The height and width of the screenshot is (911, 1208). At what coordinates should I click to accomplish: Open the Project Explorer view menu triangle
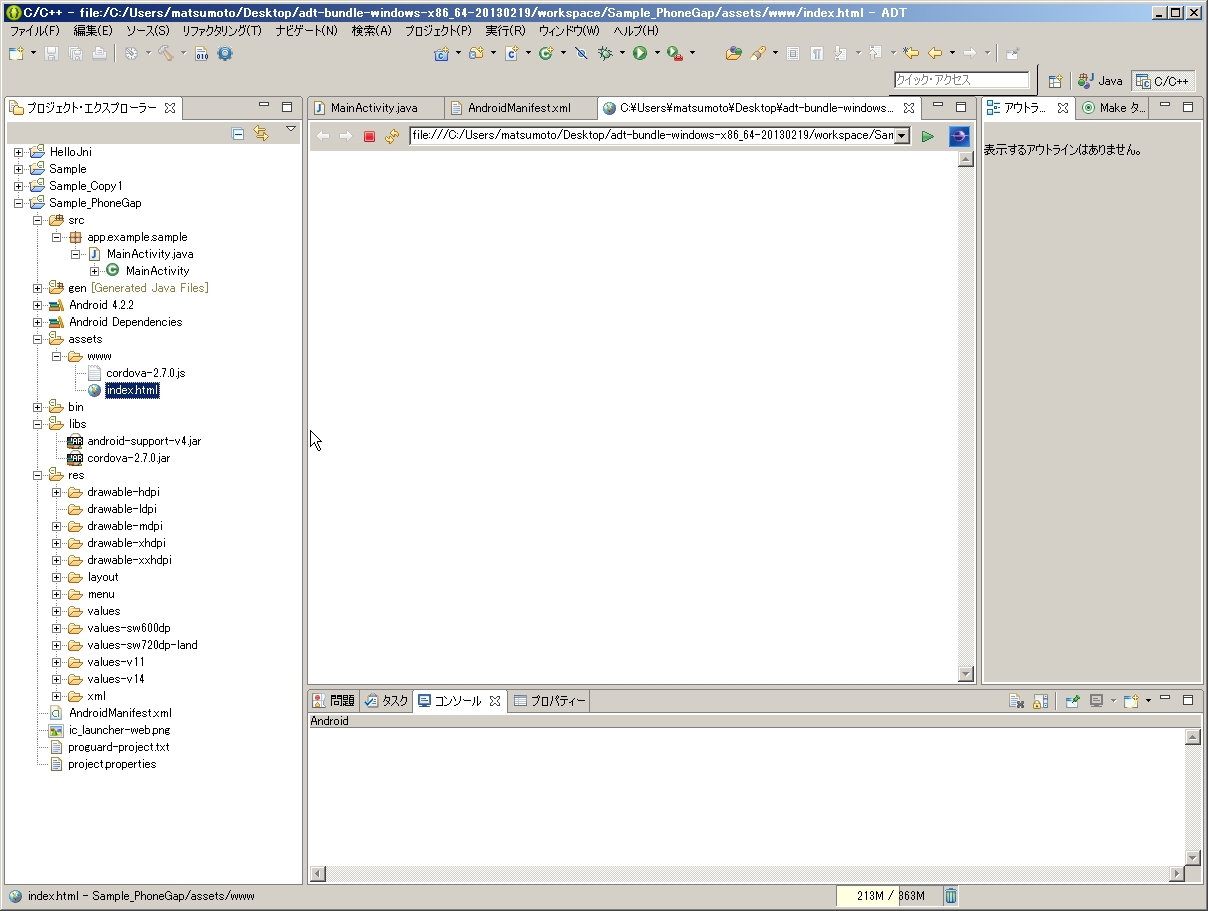pos(291,129)
